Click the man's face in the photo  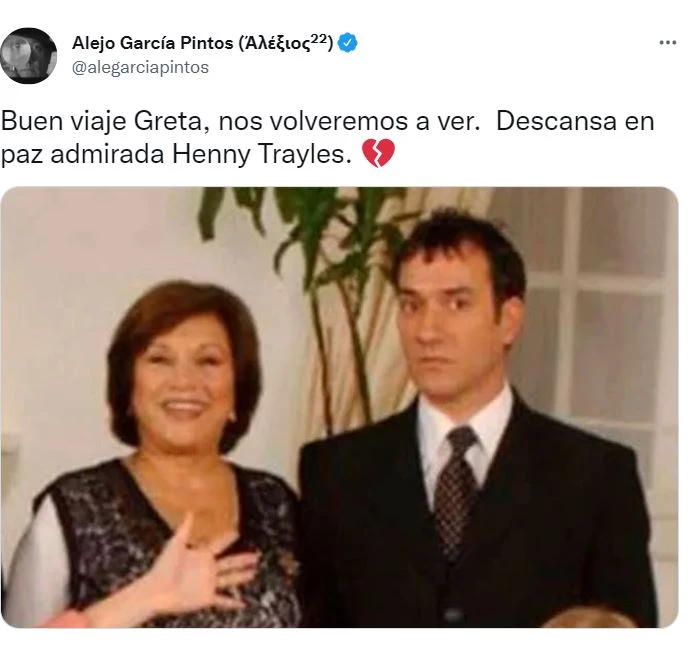click(449, 328)
